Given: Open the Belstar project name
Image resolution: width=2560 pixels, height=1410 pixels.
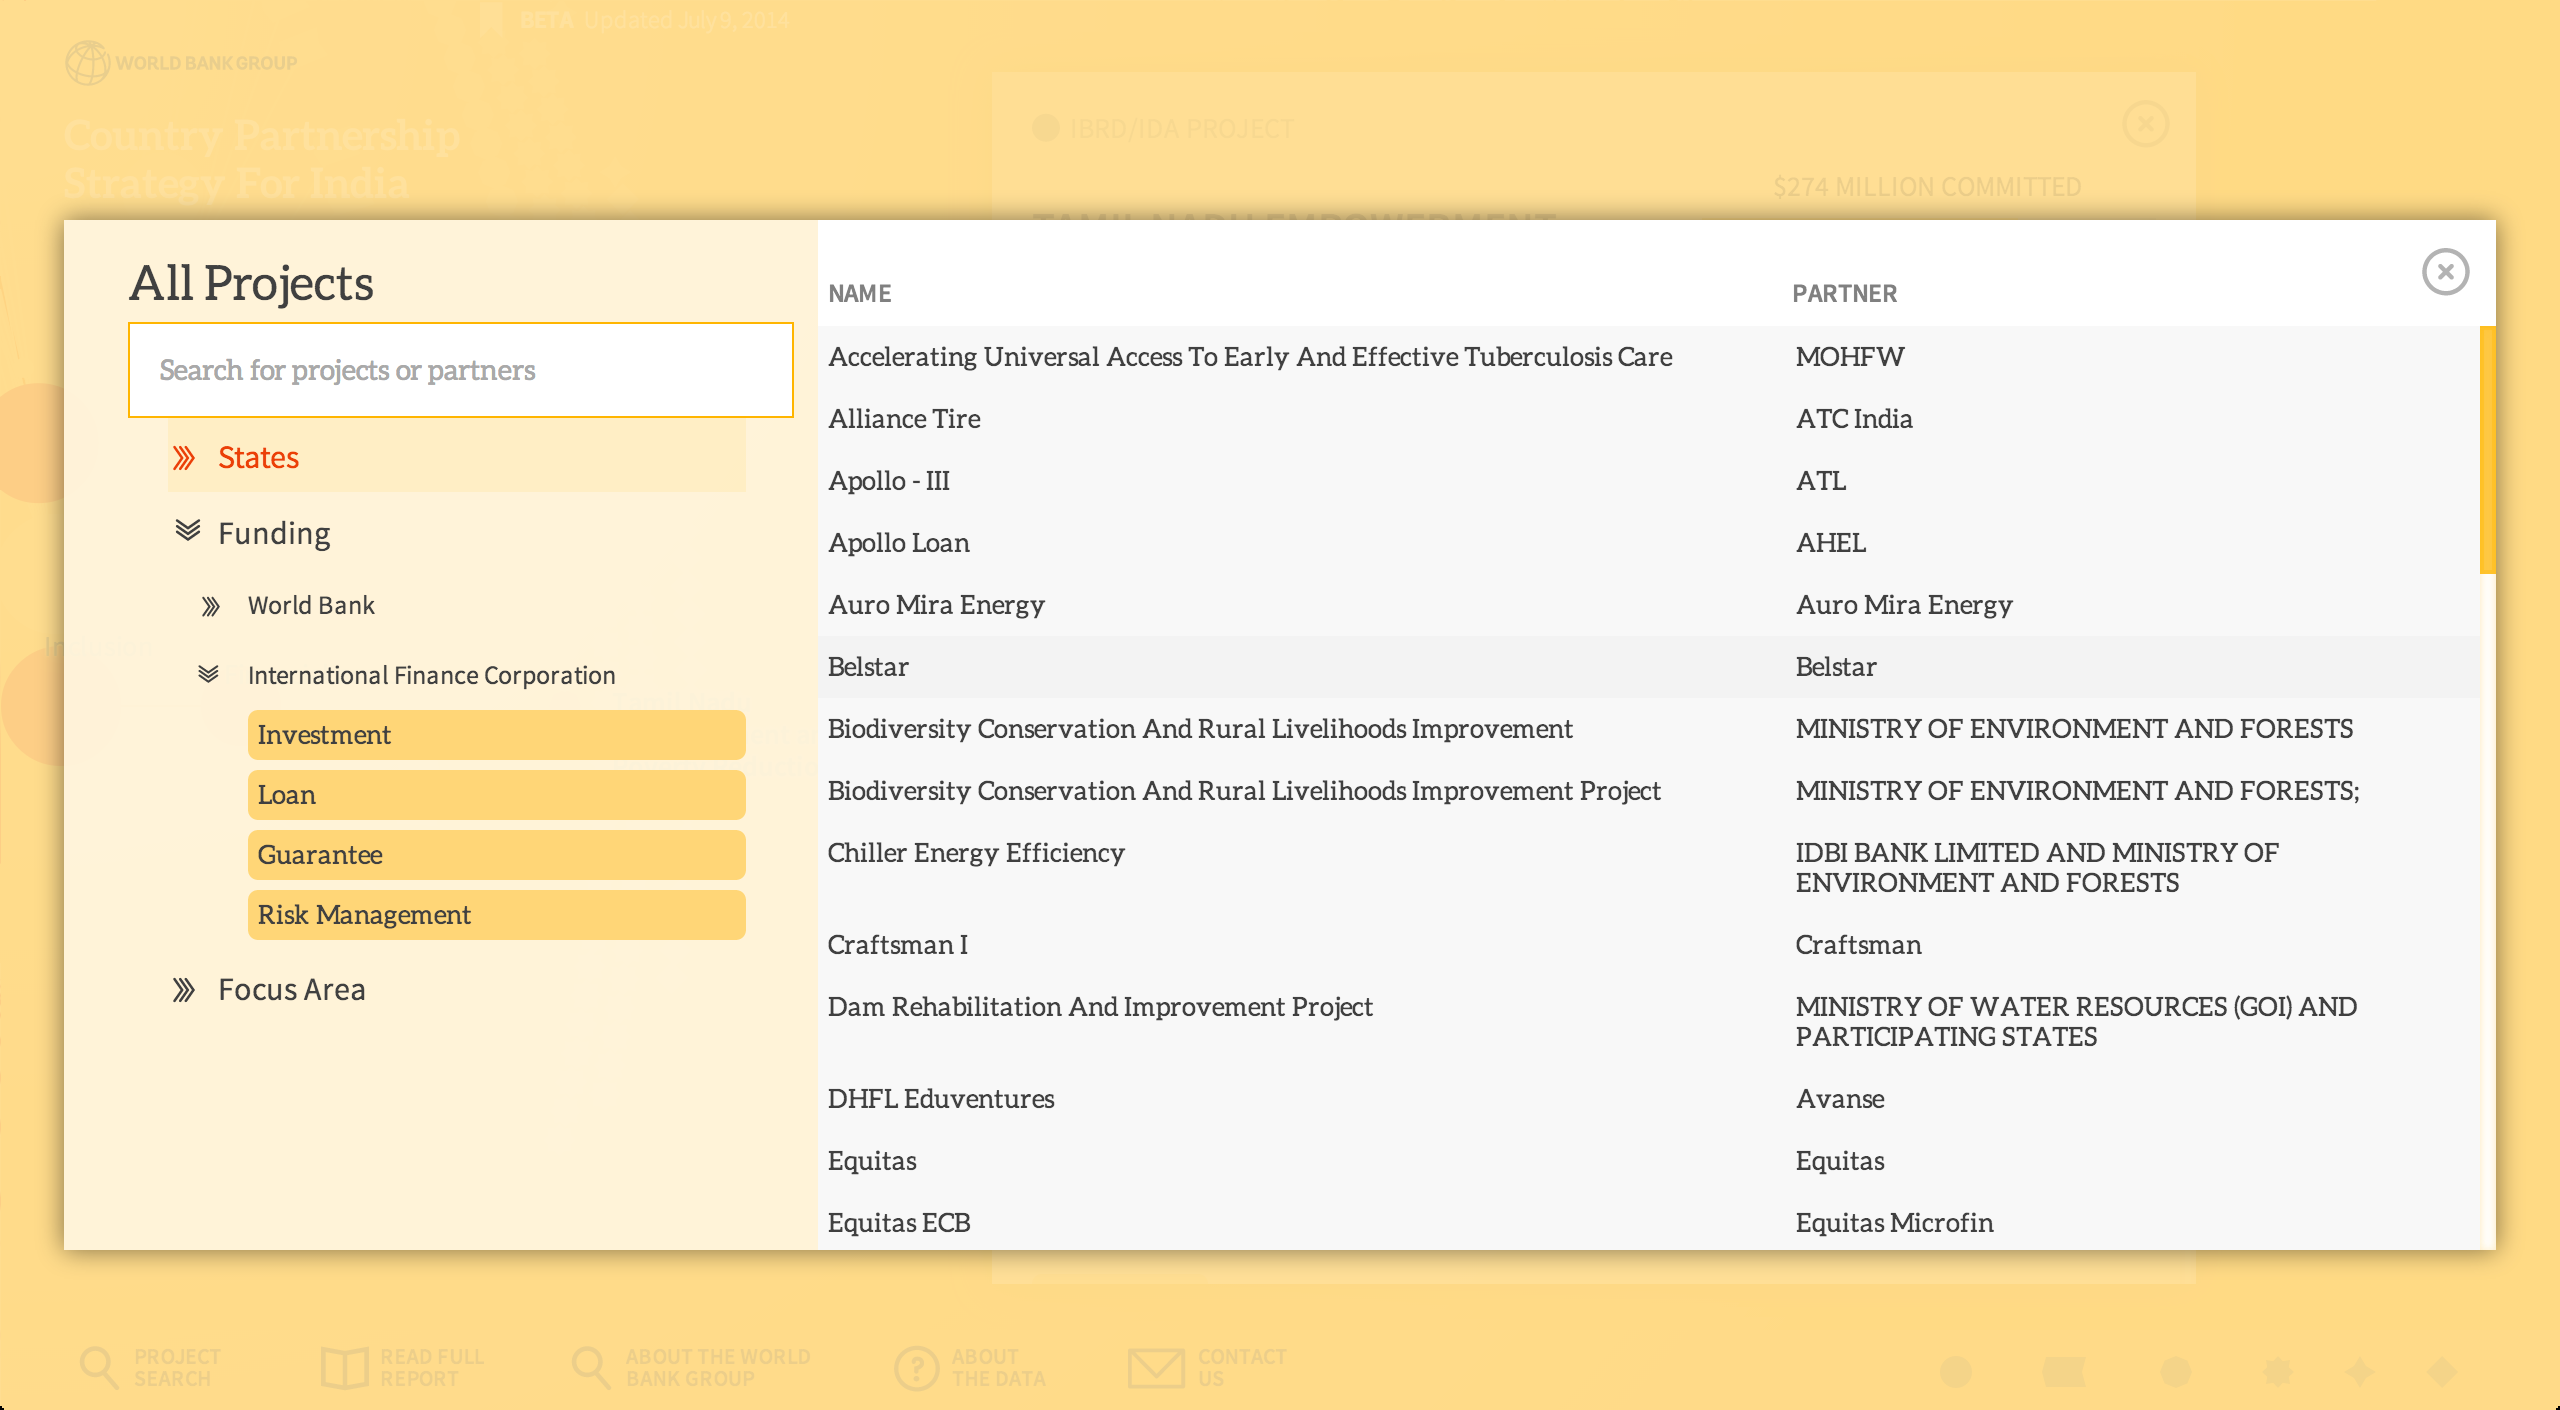Looking at the screenshot, I should pos(868,667).
